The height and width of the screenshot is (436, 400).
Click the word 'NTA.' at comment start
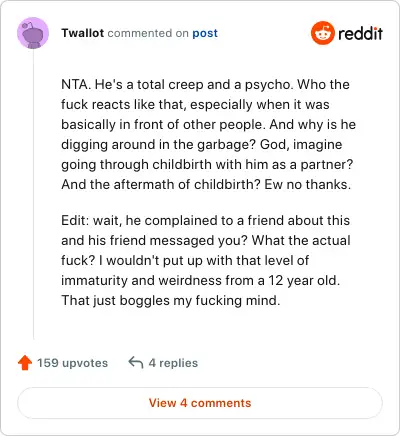(x=76, y=84)
